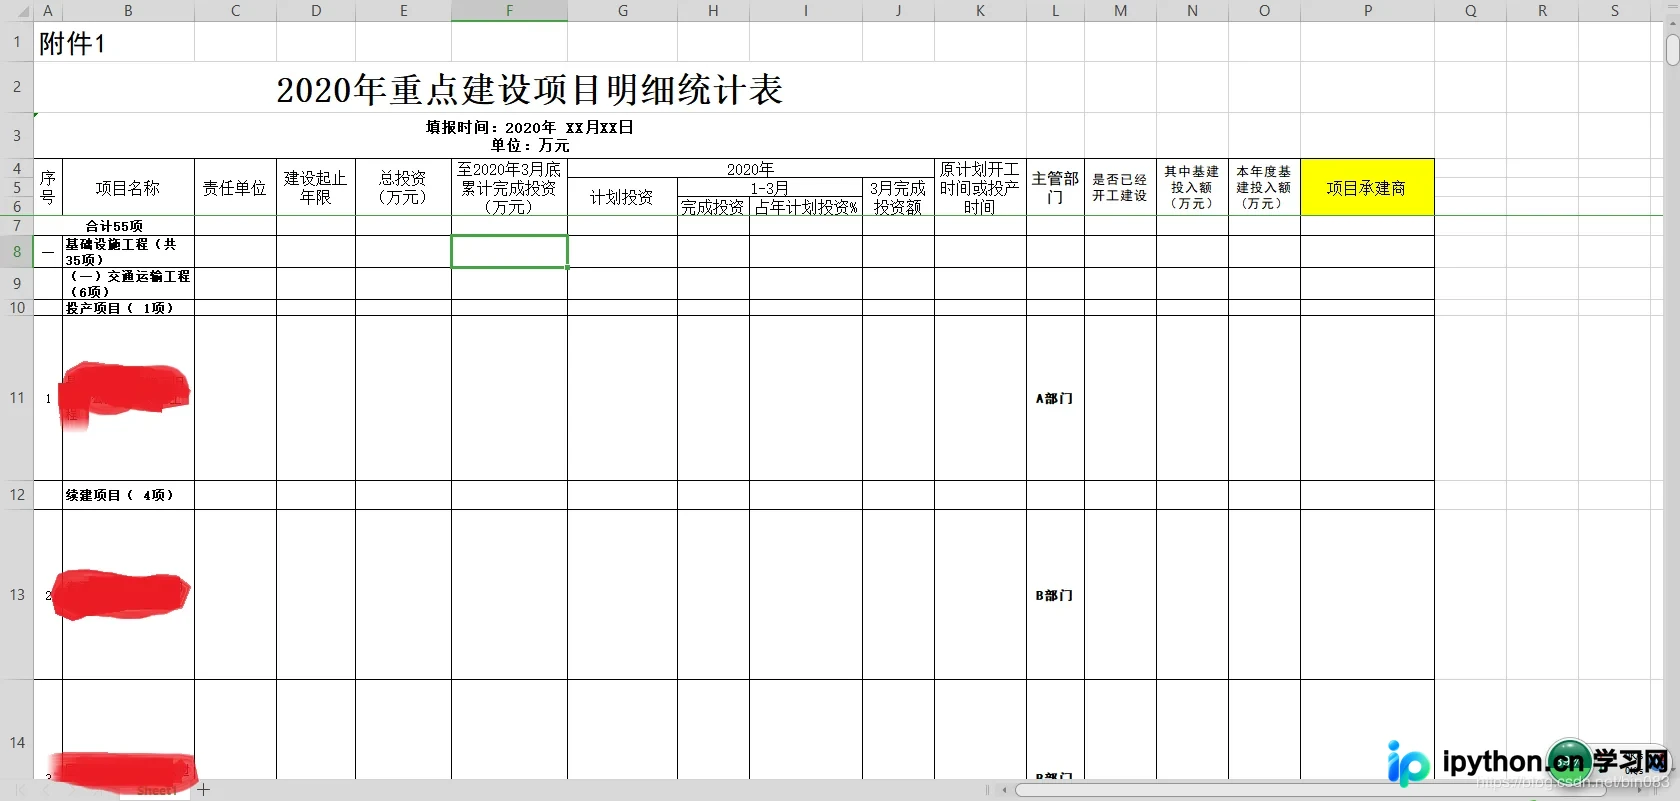Click the 序号 header cell

(x=48, y=187)
